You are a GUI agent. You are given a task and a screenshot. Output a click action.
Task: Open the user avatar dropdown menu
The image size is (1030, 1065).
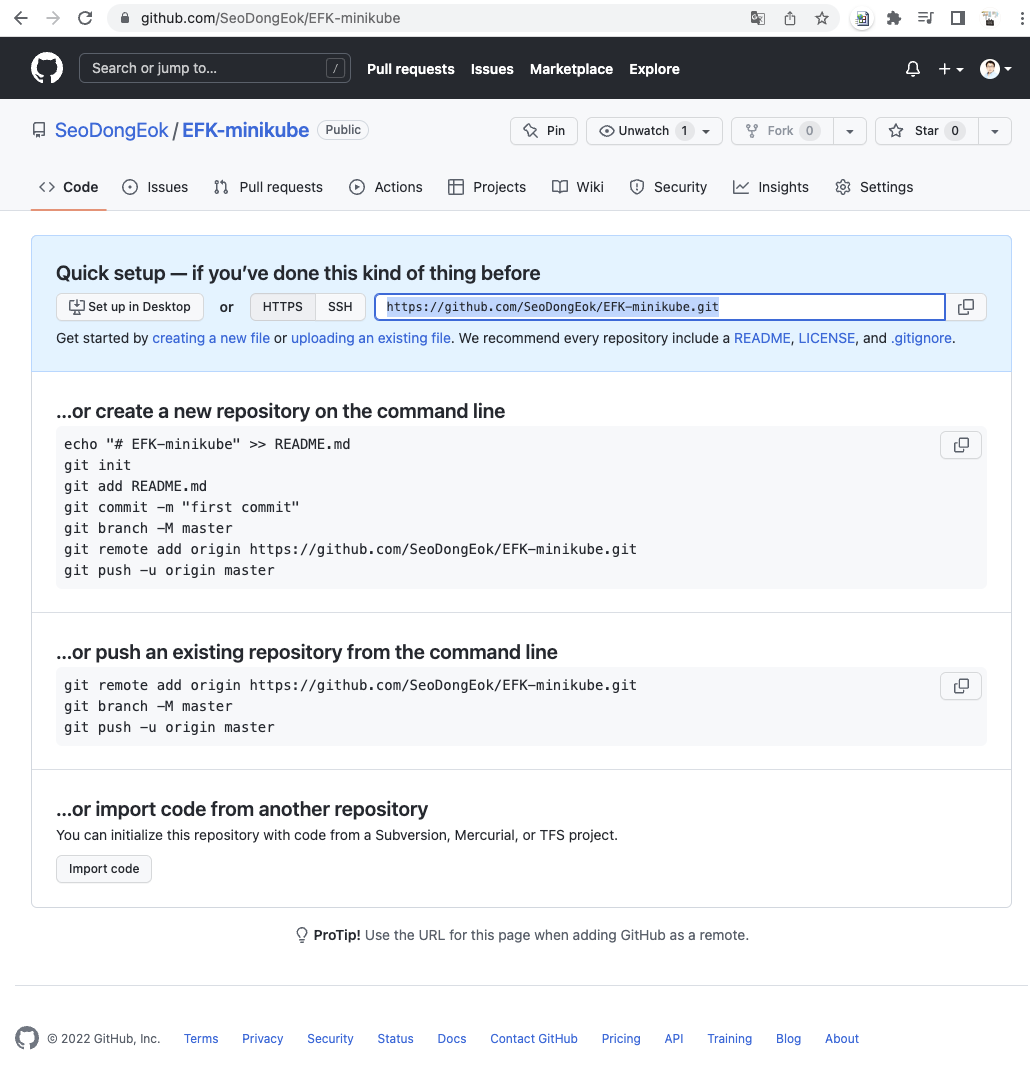click(995, 69)
